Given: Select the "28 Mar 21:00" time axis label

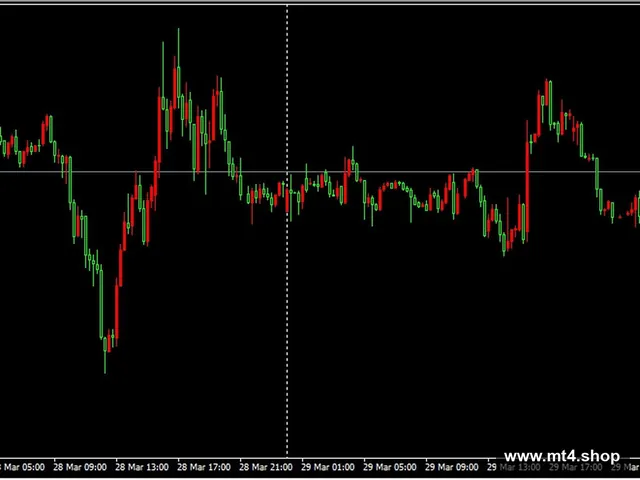Looking at the screenshot, I should [x=266, y=467].
